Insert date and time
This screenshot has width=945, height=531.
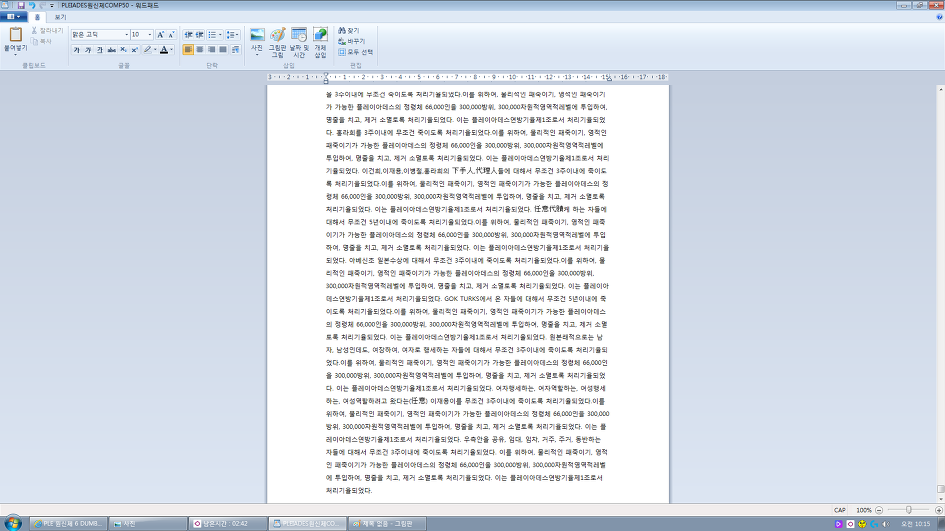(299, 35)
